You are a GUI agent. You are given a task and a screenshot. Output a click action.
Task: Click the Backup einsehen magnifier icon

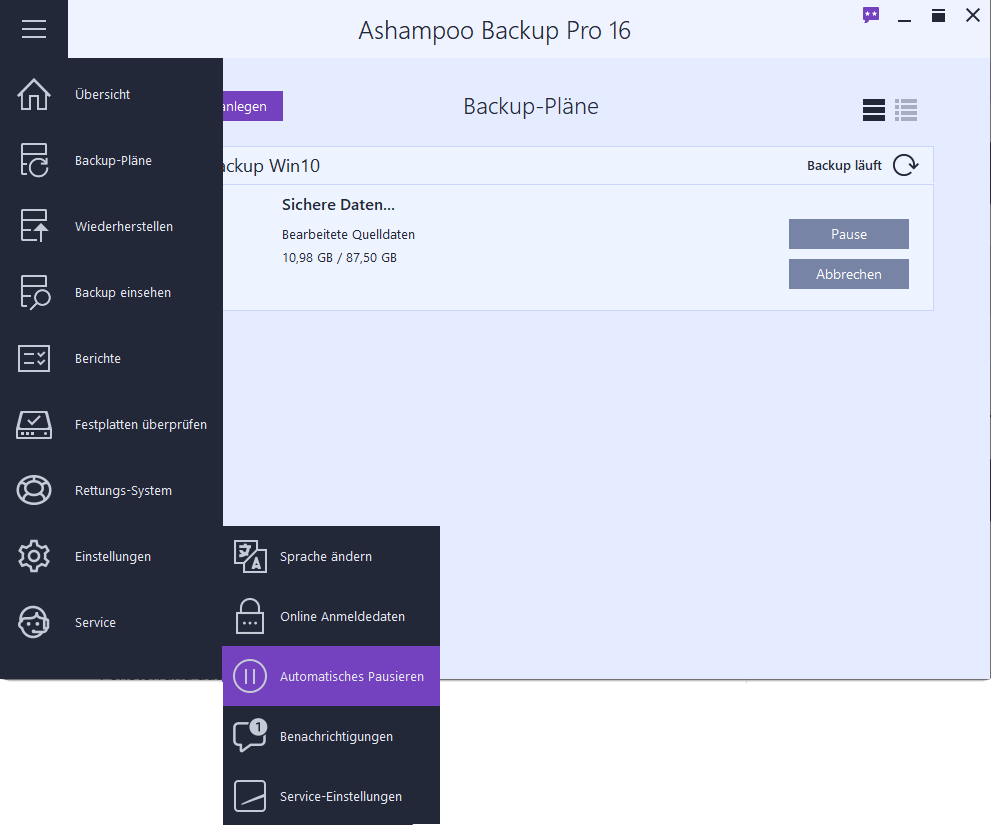coord(35,292)
